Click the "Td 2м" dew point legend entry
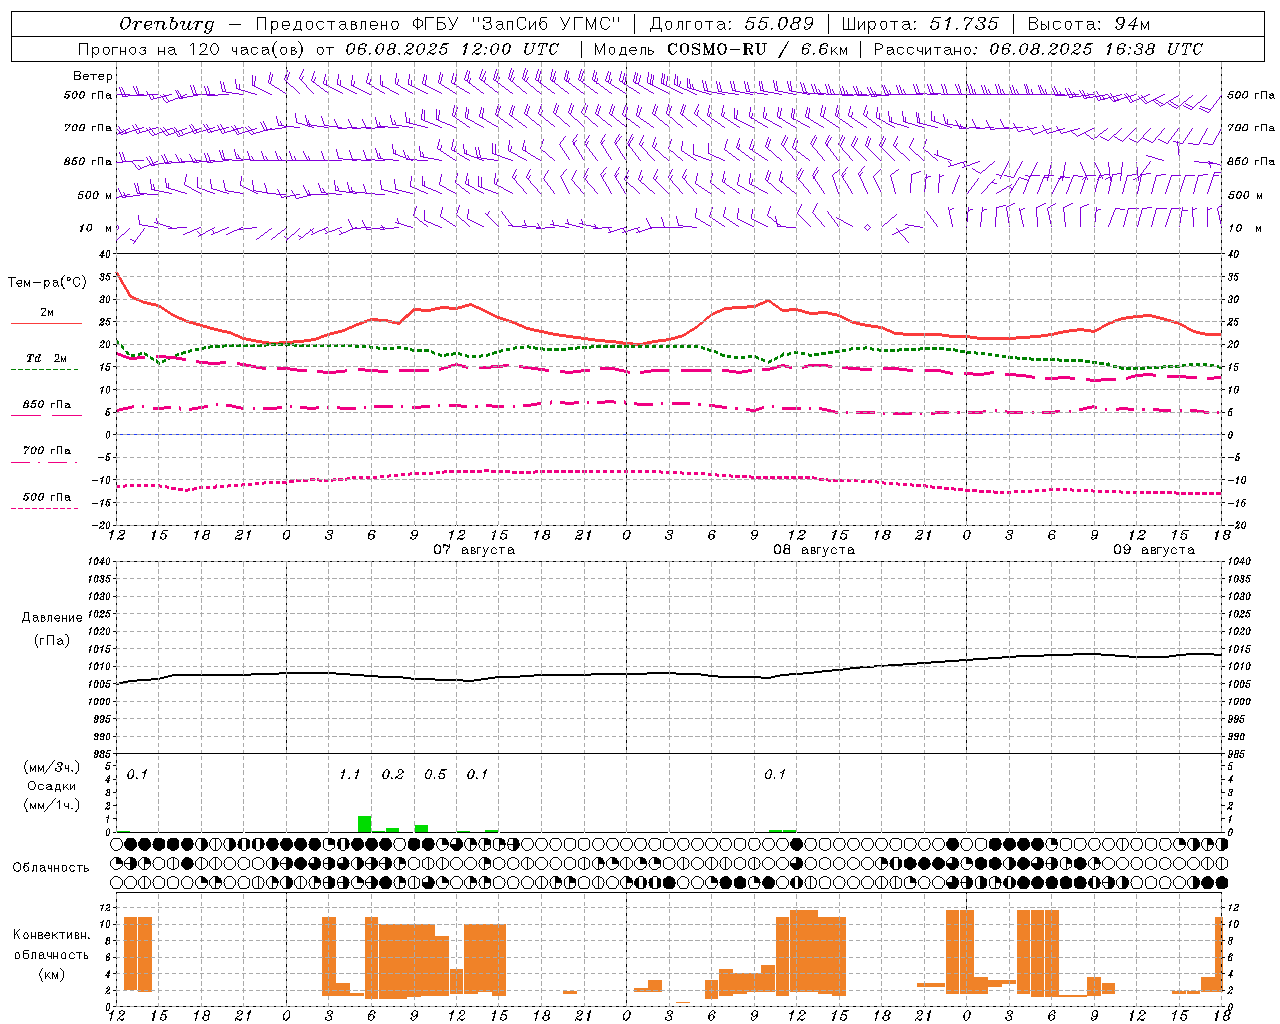The height and width of the screenshot is (1024, 1280). pos(47,358)
